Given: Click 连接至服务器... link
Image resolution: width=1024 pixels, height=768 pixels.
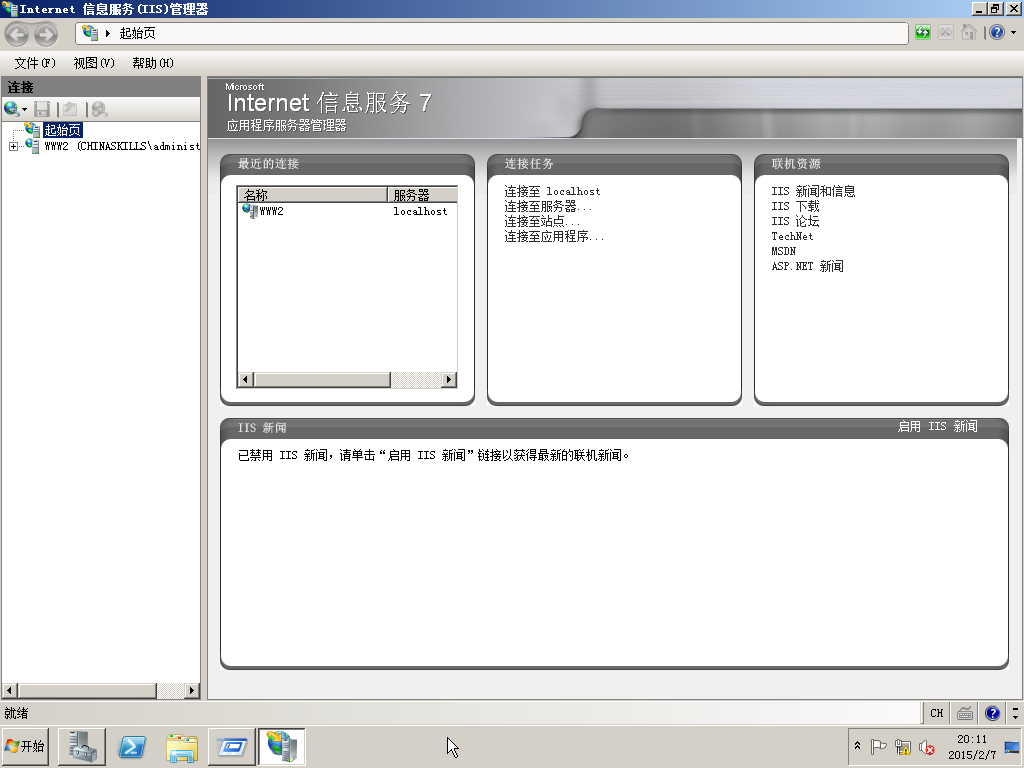Looking at the screenshot, I should coord(548,206).
